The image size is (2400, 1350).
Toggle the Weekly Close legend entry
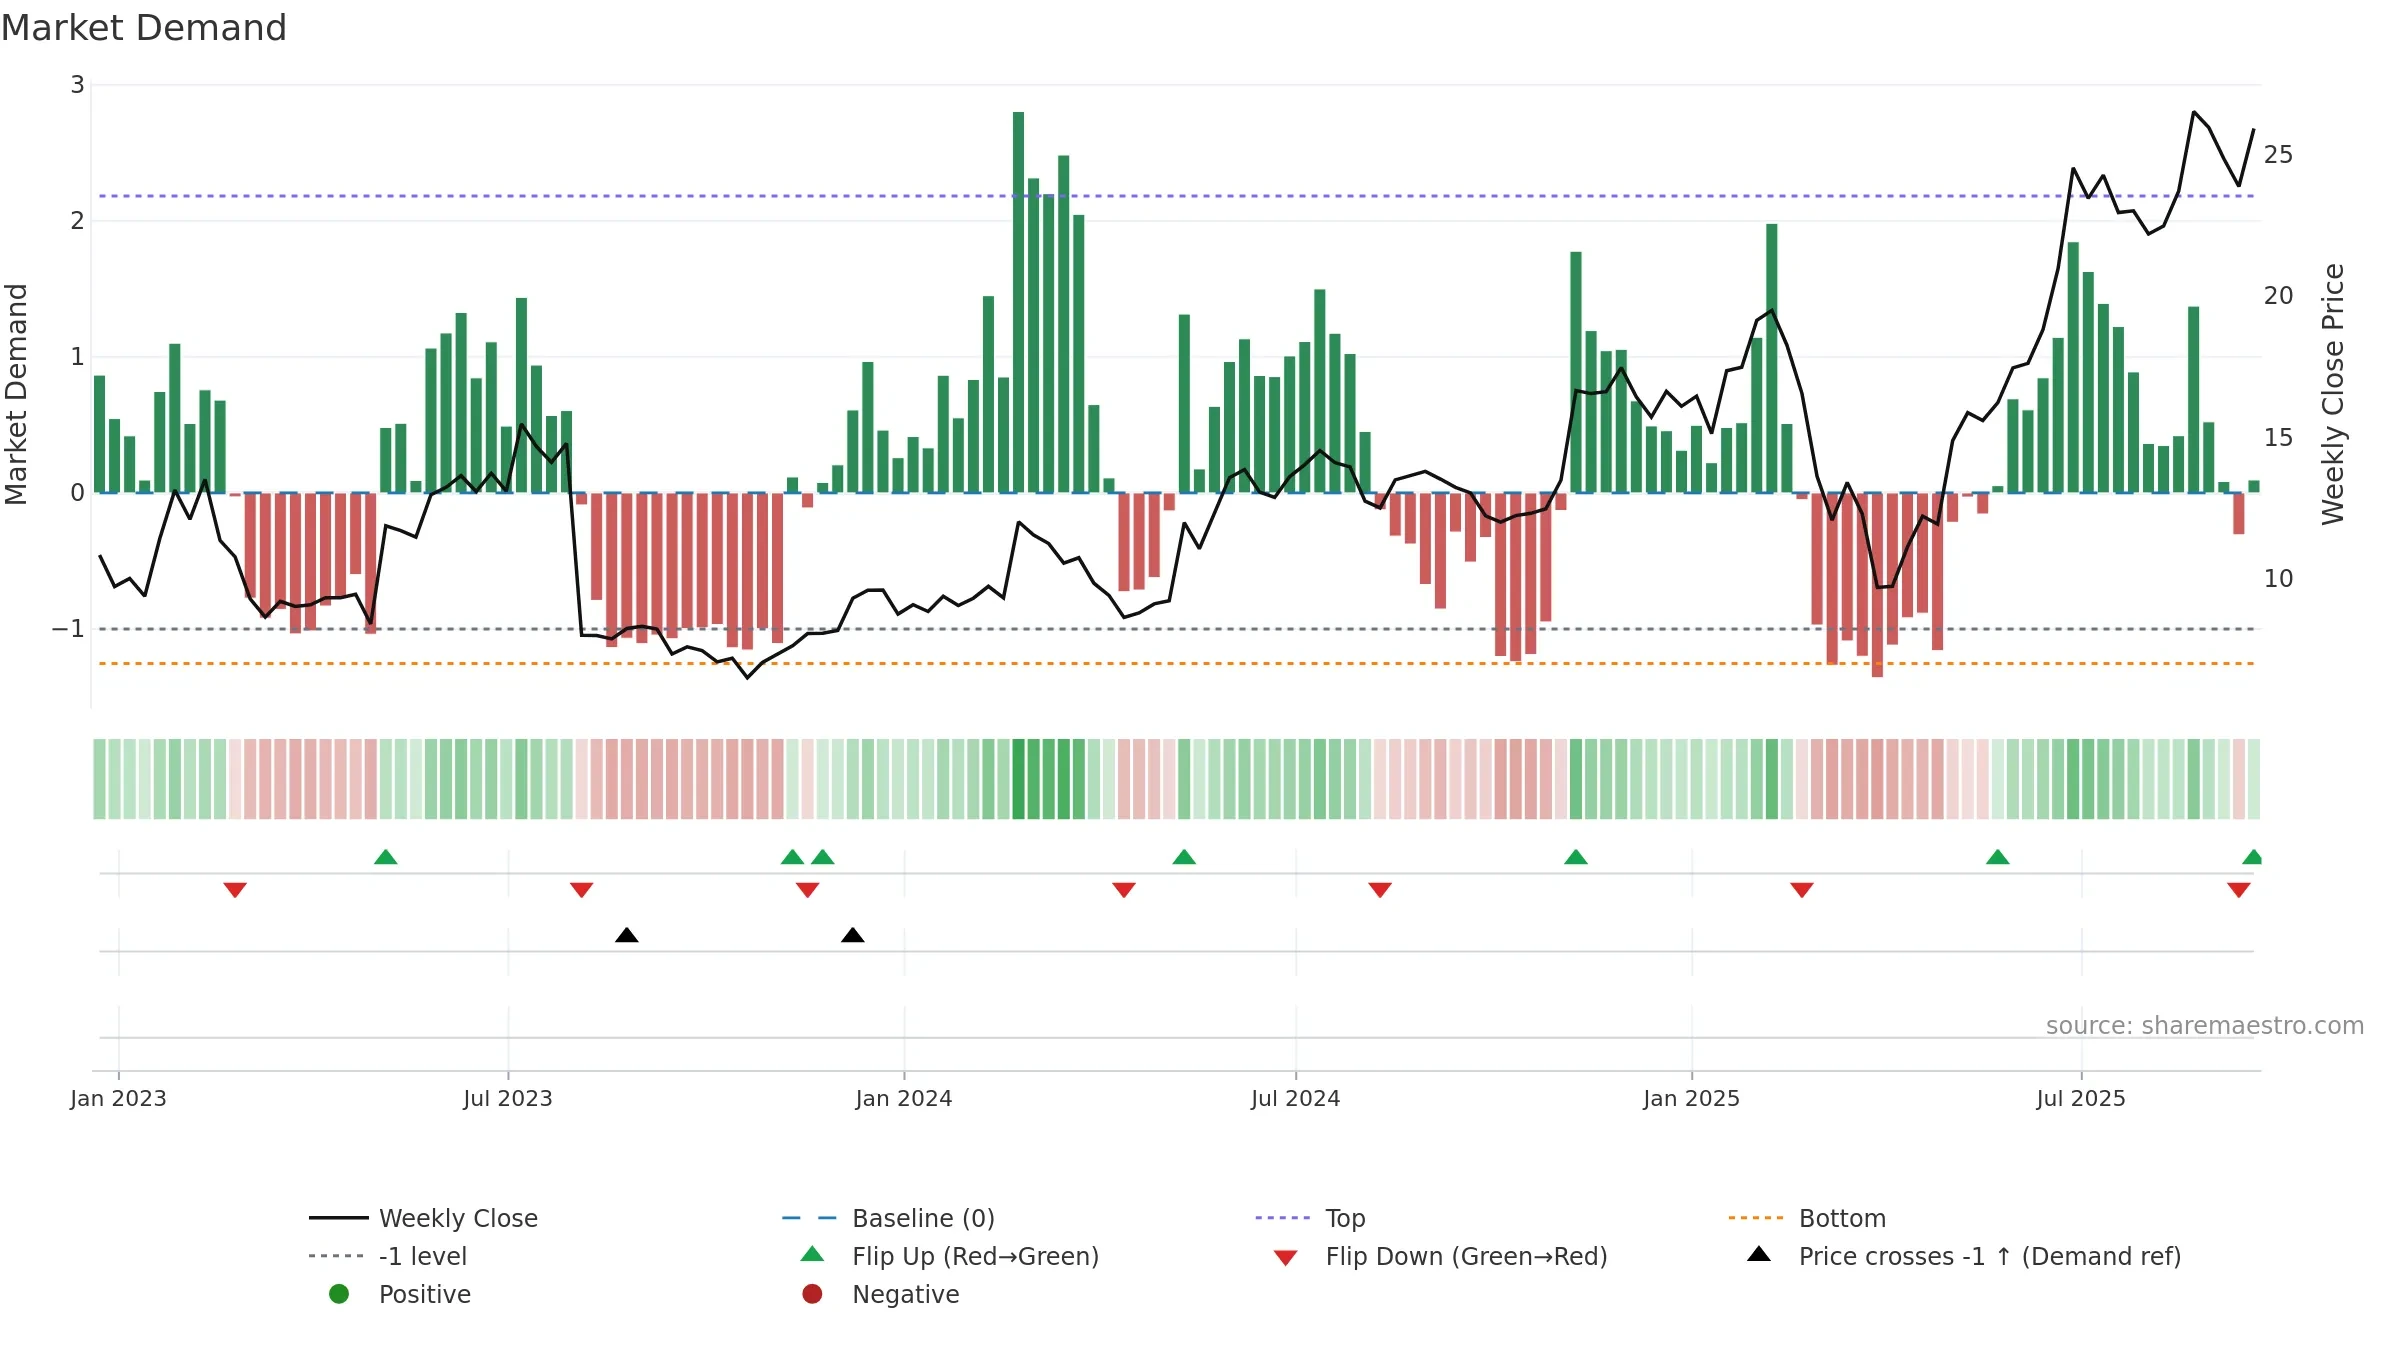pos(423,1218)
